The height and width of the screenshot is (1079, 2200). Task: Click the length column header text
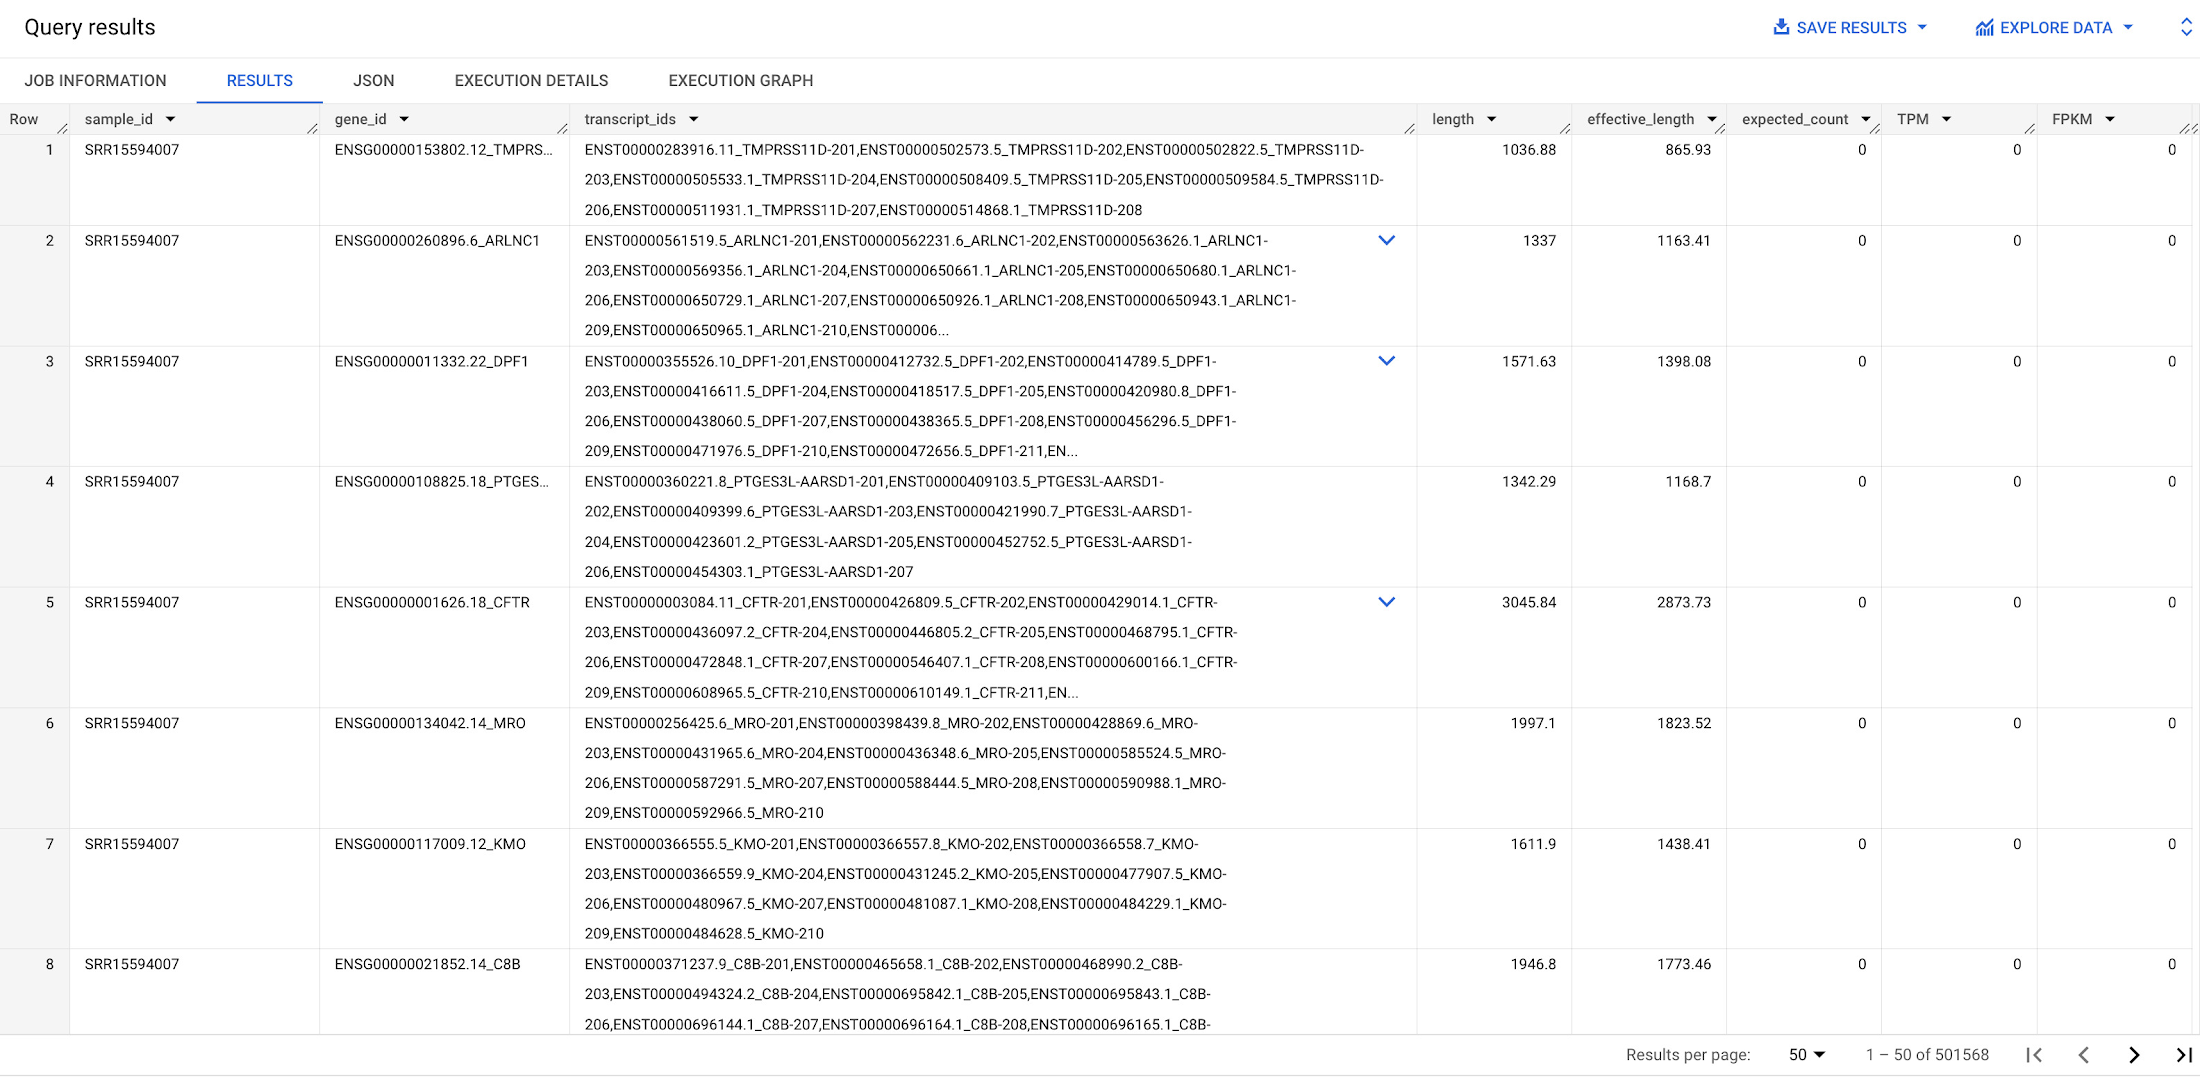[x=1453, y=119]
